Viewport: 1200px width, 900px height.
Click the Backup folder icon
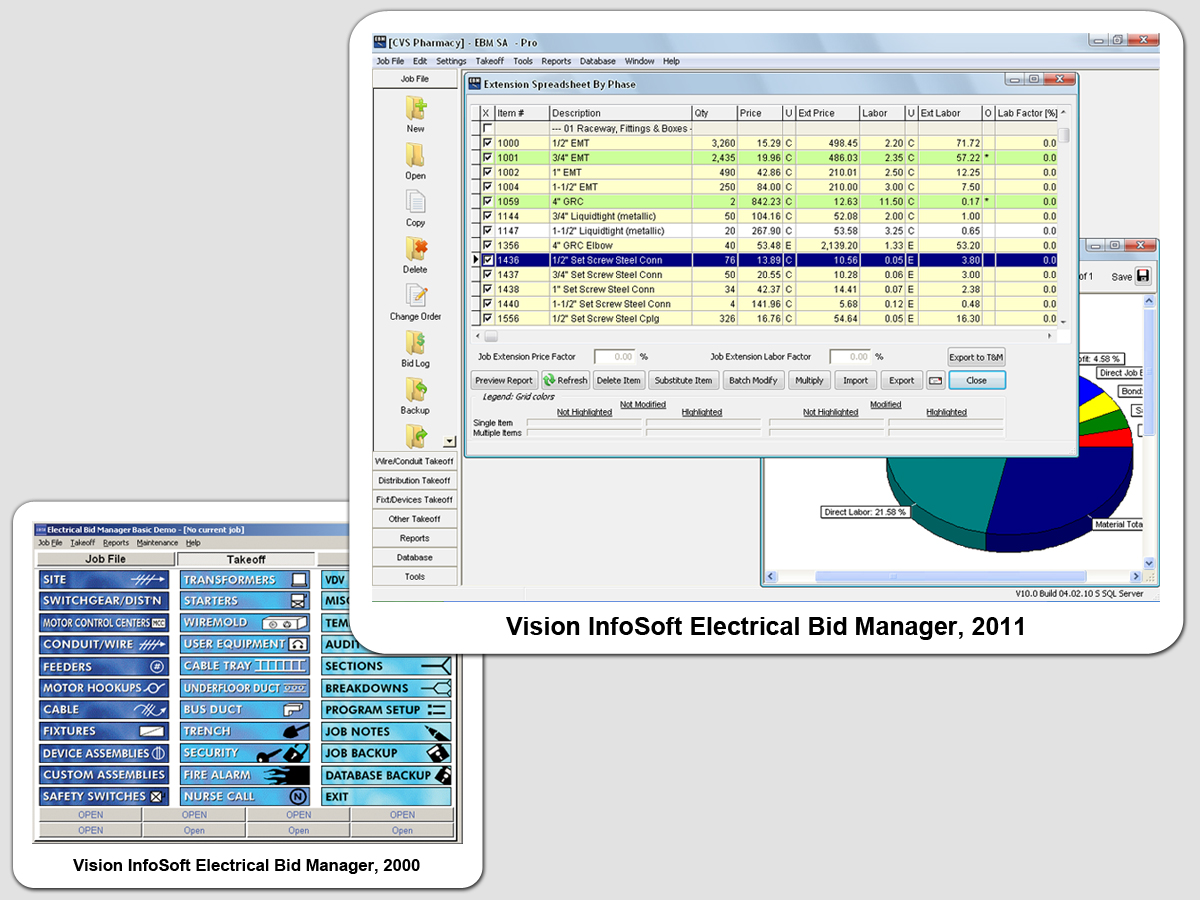(x=415, y=390)
